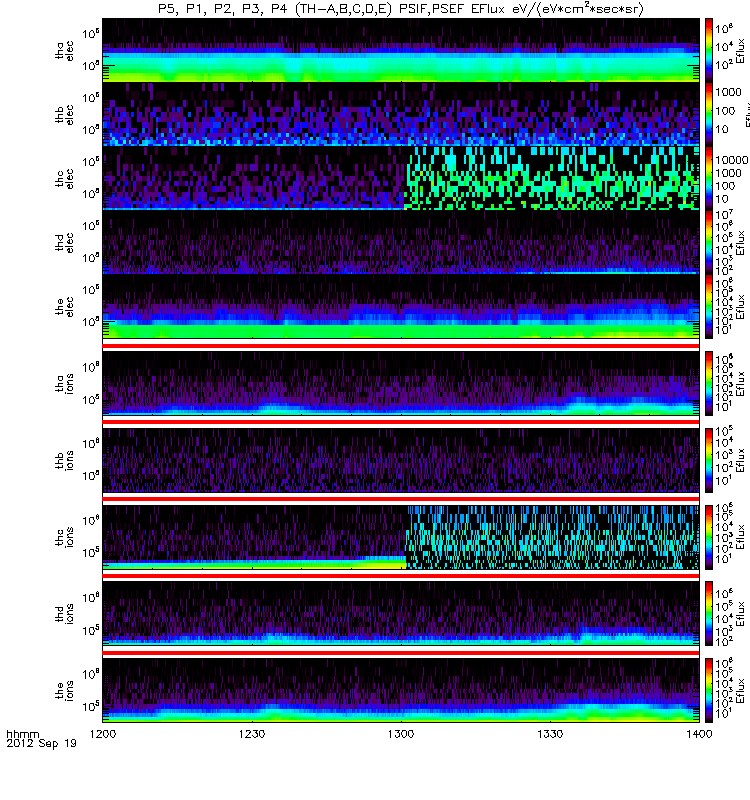The width and height of the screenshot is (750, 800).
Task: Click the 1330 time axis label
Action: pyautogui.click(x=550, y=734)
